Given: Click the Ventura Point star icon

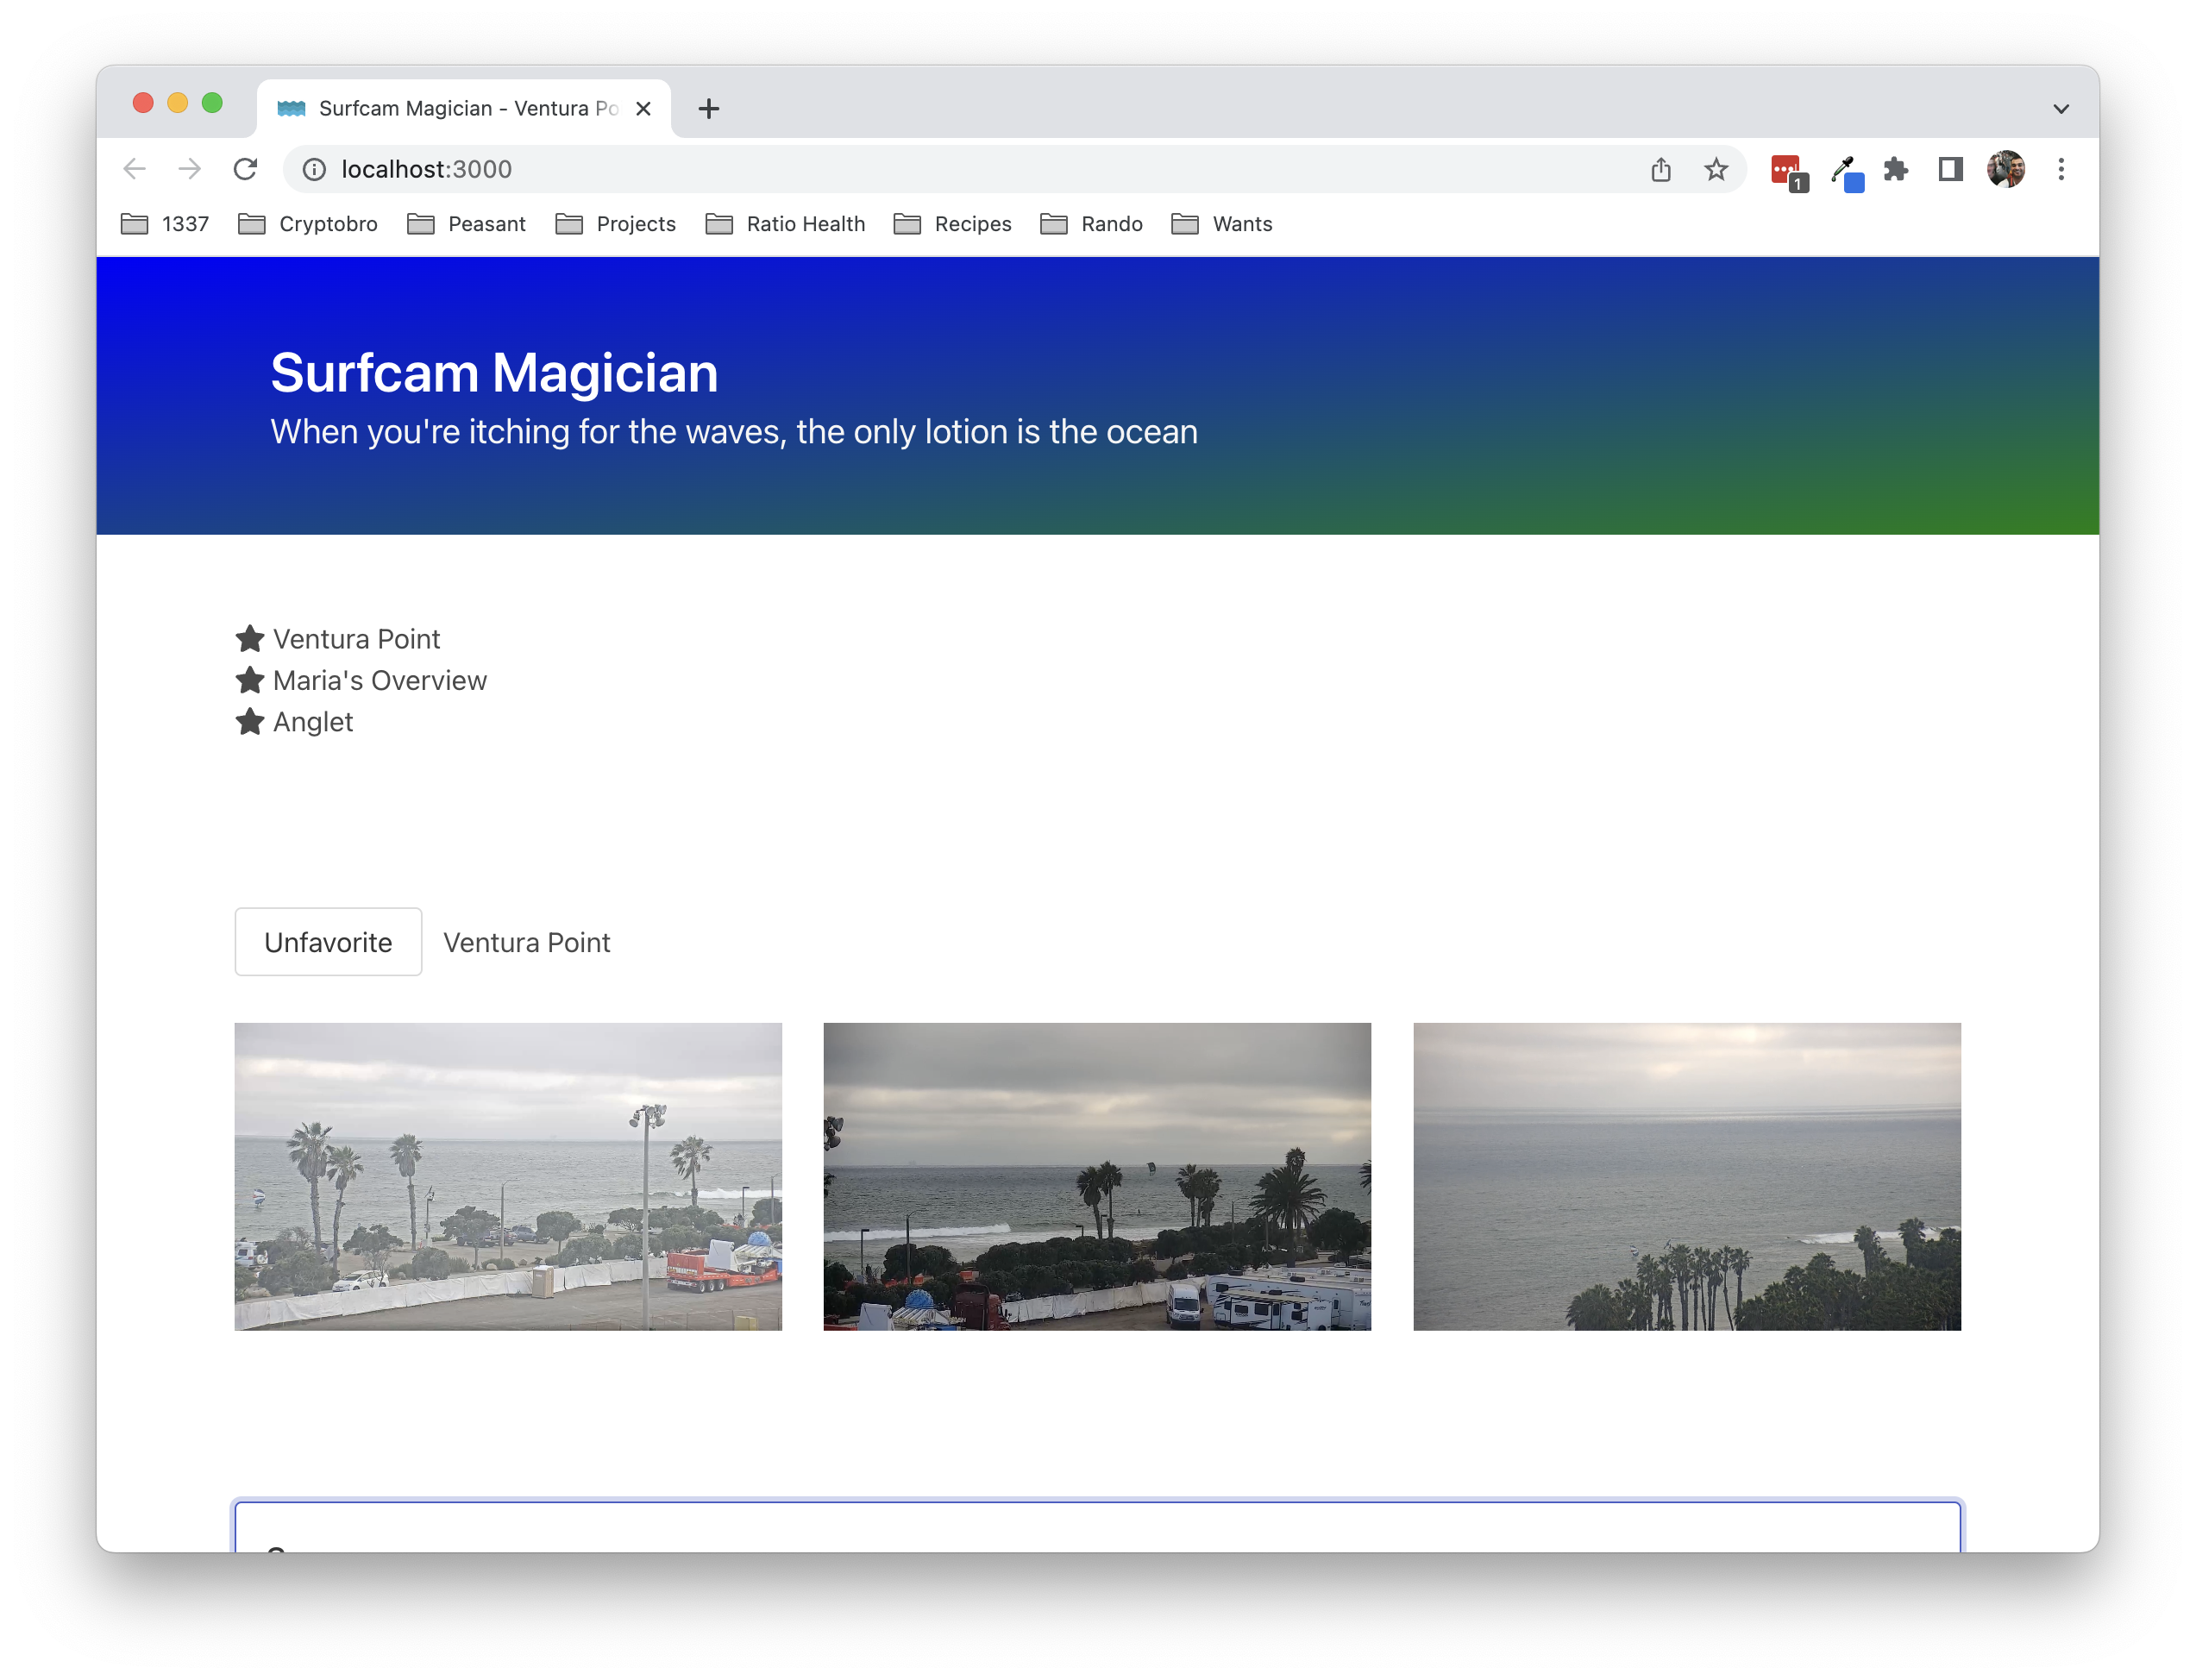Looking at the screenshot, I should point(251,639).
